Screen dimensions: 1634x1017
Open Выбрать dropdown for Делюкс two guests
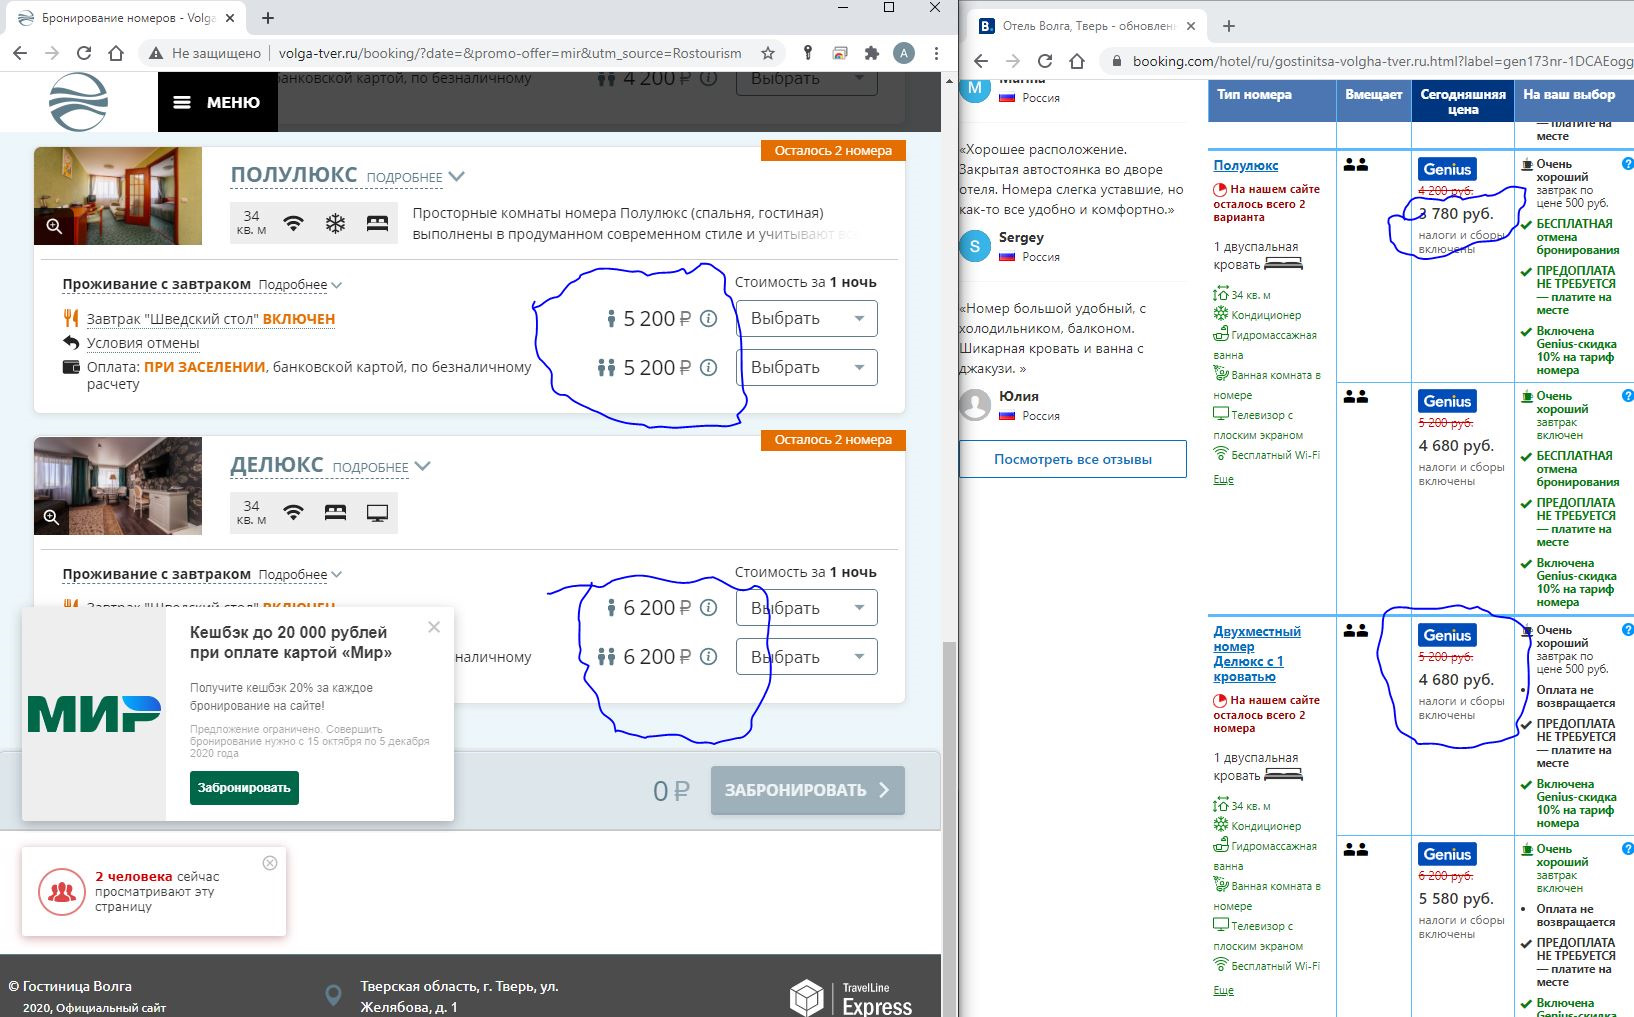pos(807,656)
